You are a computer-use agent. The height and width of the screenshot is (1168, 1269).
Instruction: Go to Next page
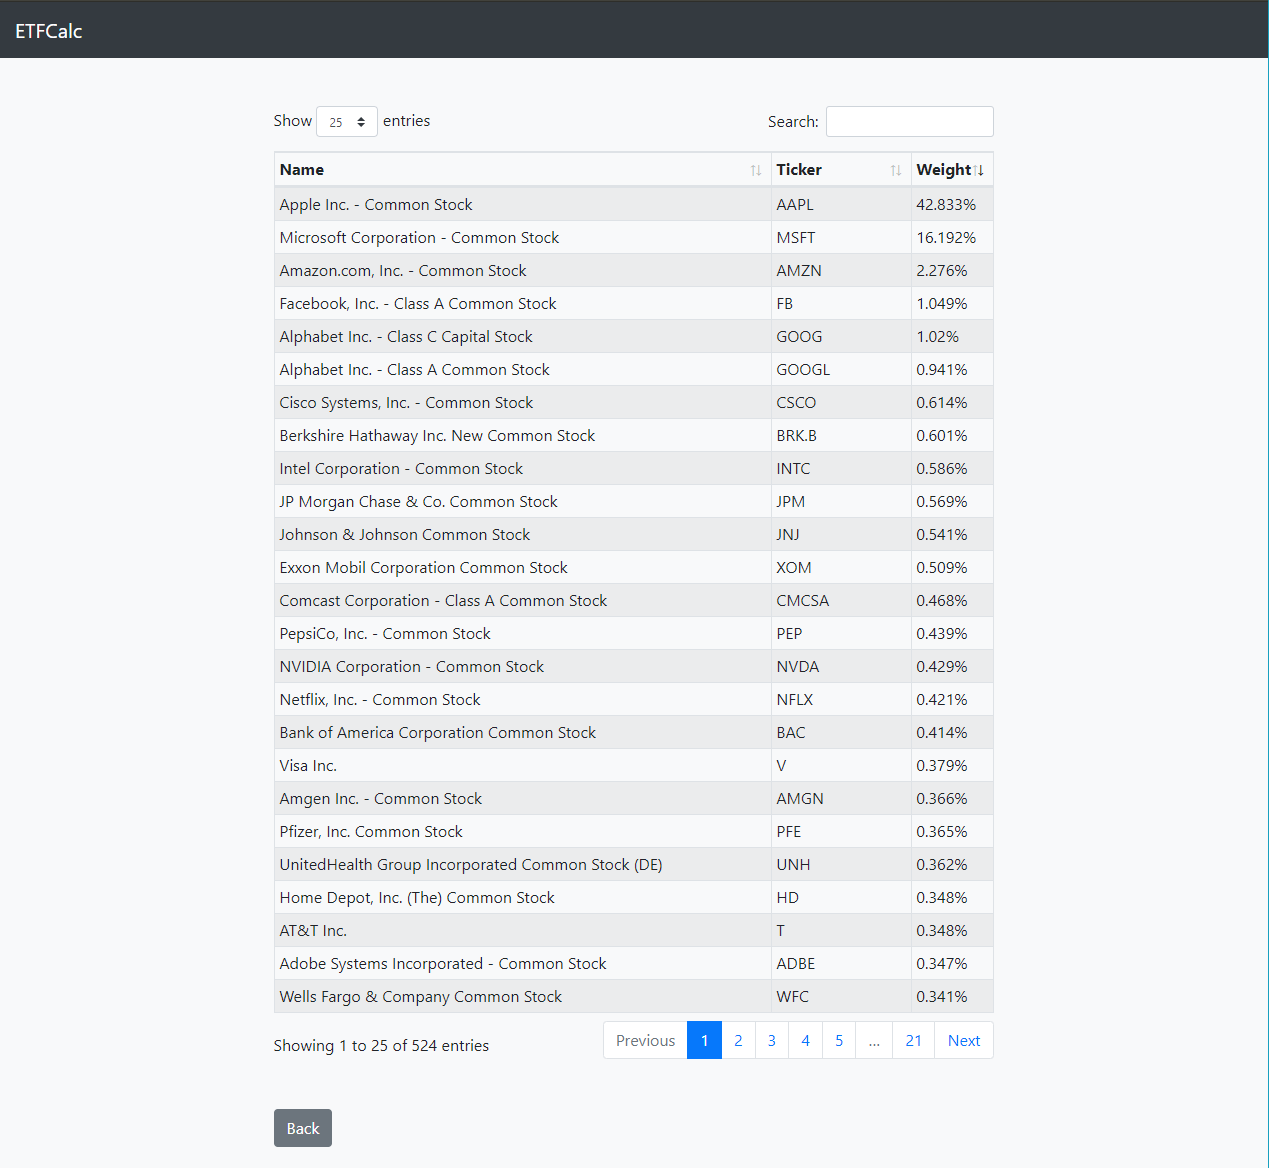964,1040
